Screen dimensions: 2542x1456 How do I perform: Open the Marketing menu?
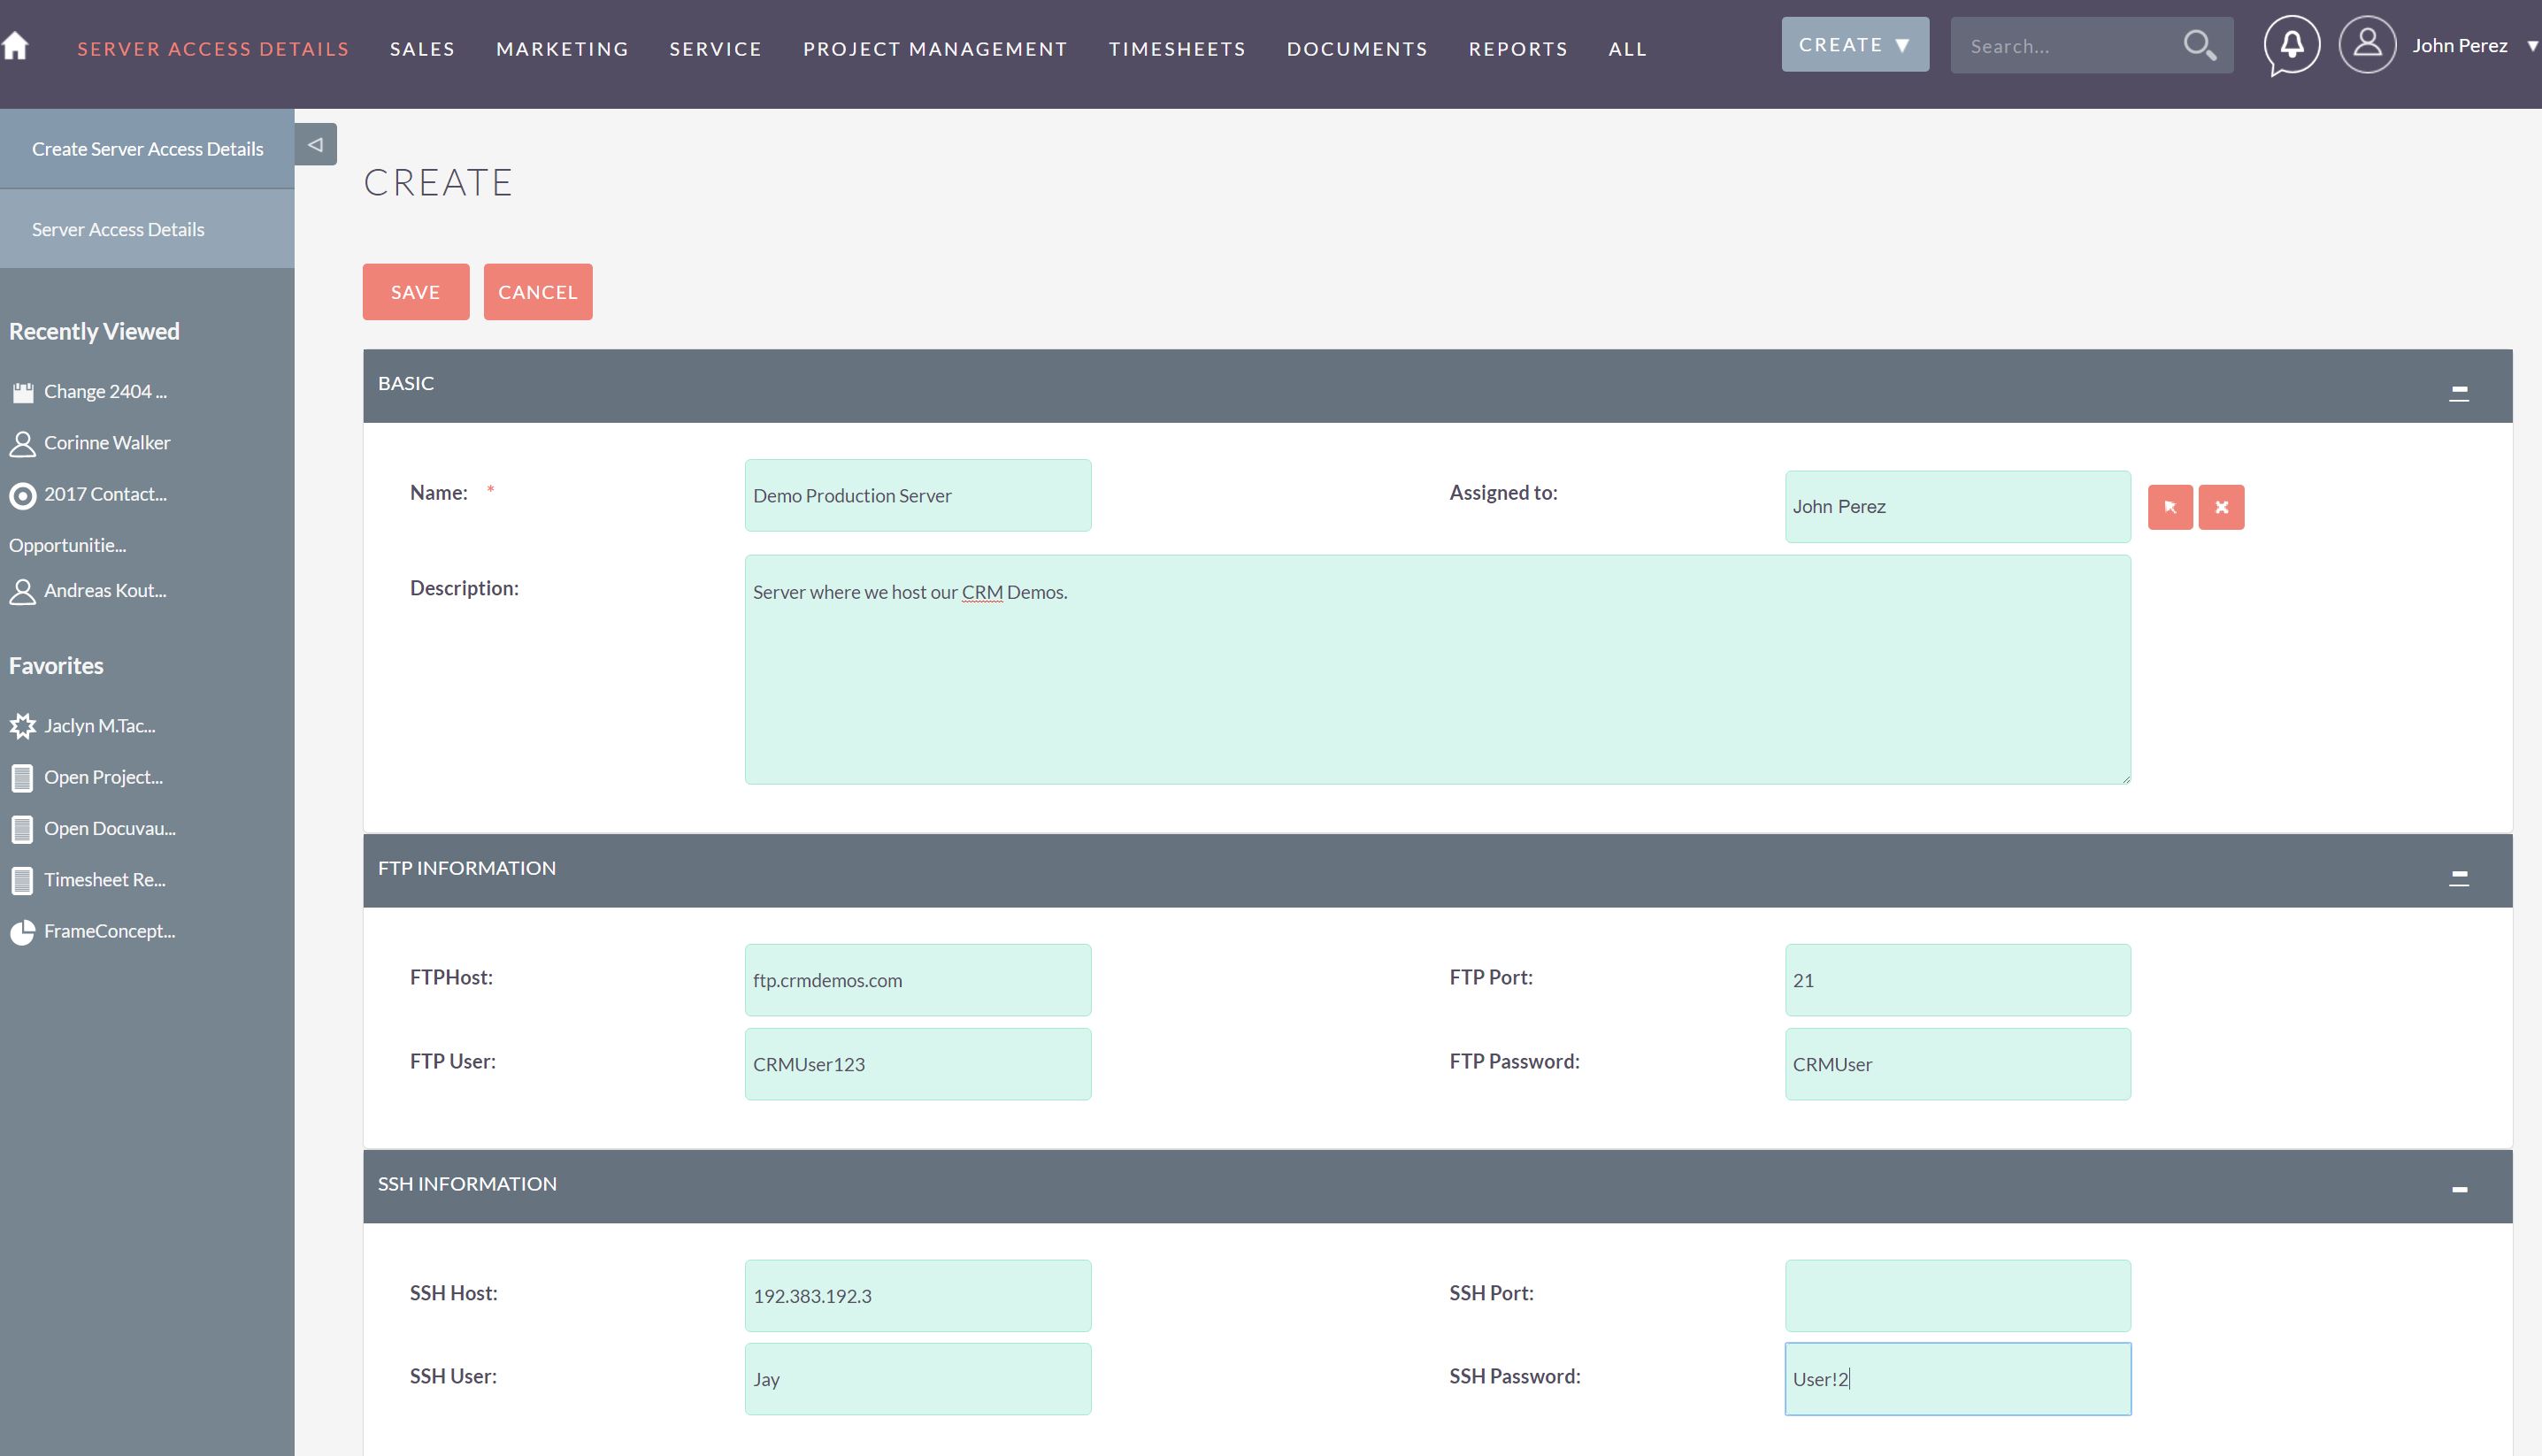(x=562, y=49)
